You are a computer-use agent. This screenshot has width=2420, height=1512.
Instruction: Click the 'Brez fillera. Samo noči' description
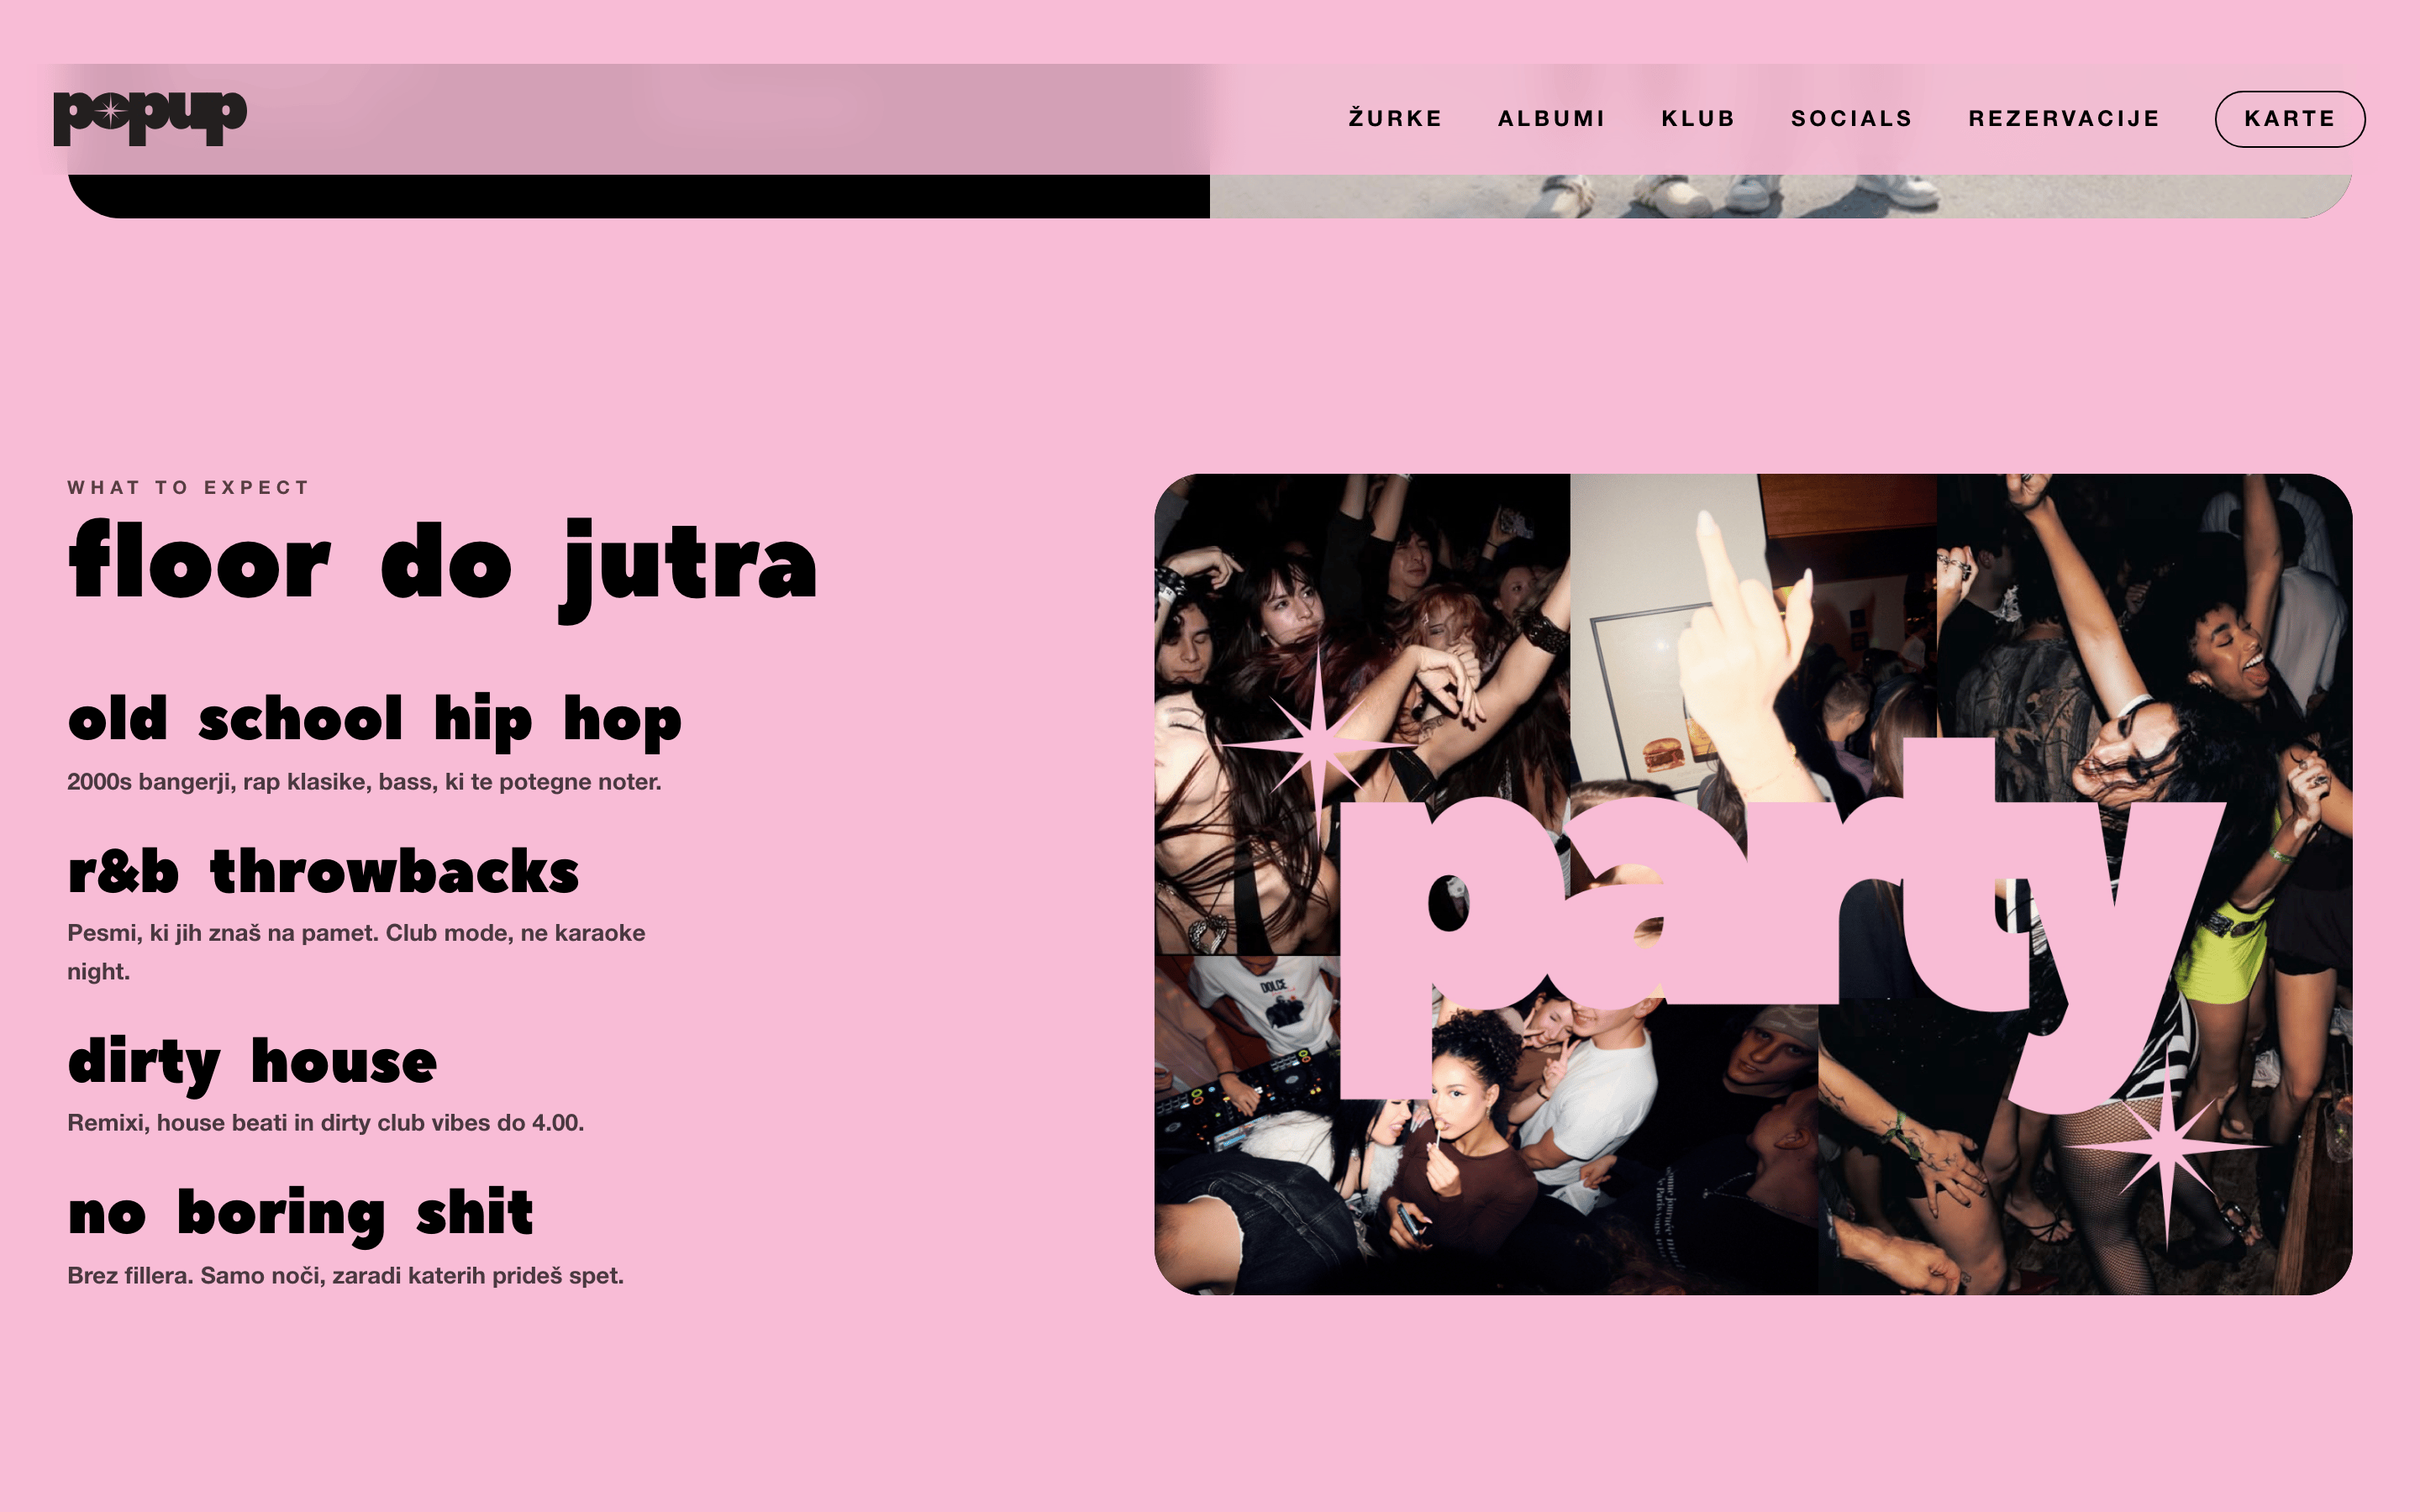[x=345, y=1276]
